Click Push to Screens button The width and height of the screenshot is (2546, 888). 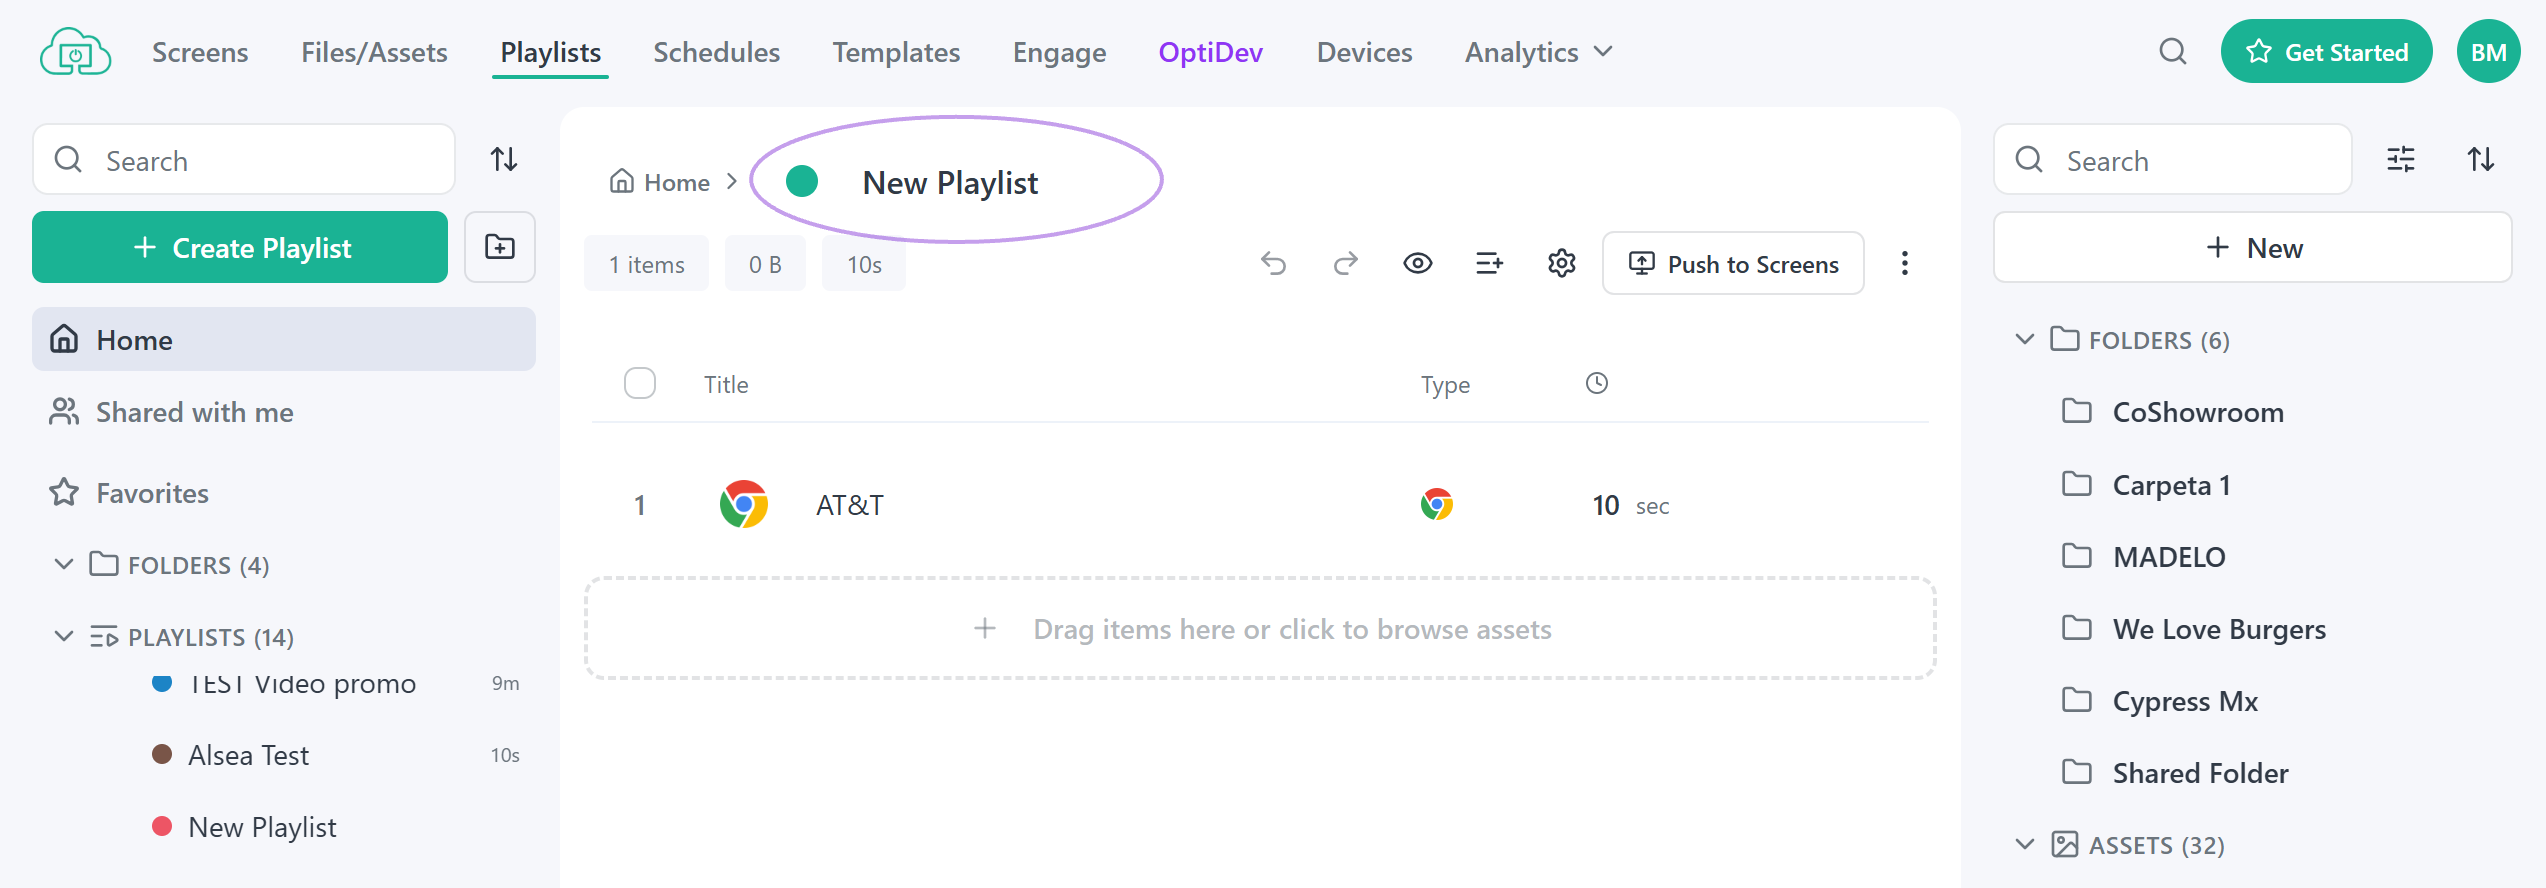[1733, 264]
